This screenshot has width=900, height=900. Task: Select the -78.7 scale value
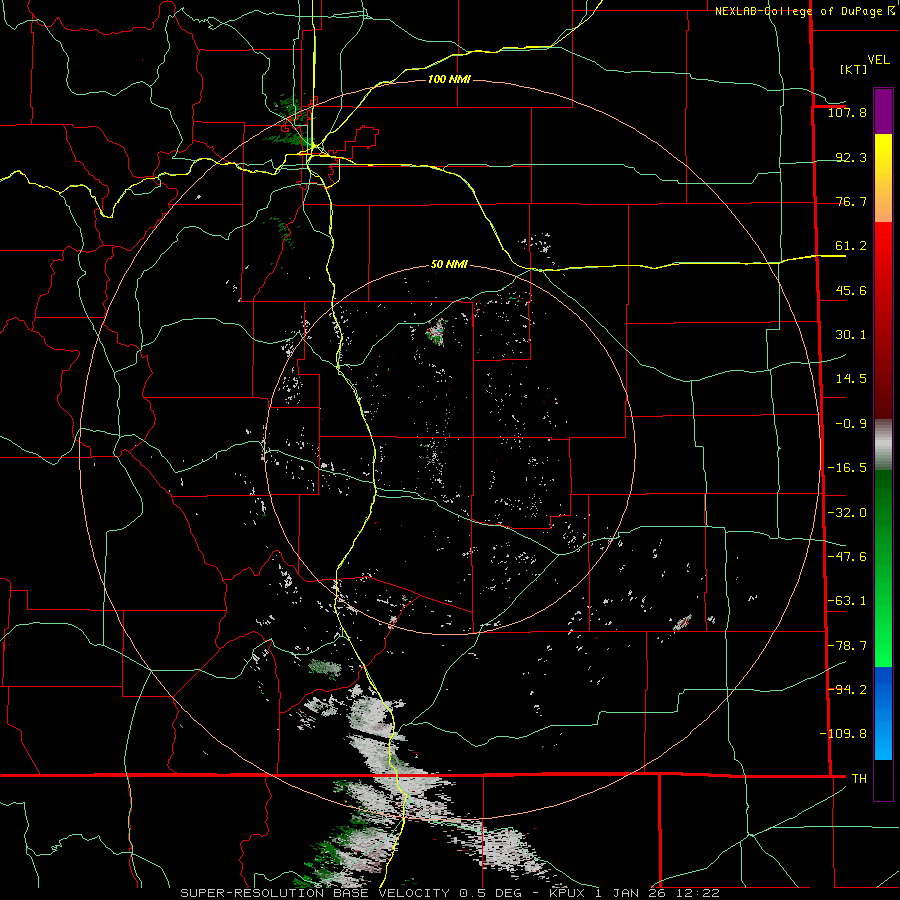pyautogui.click(x=847, y=646)
